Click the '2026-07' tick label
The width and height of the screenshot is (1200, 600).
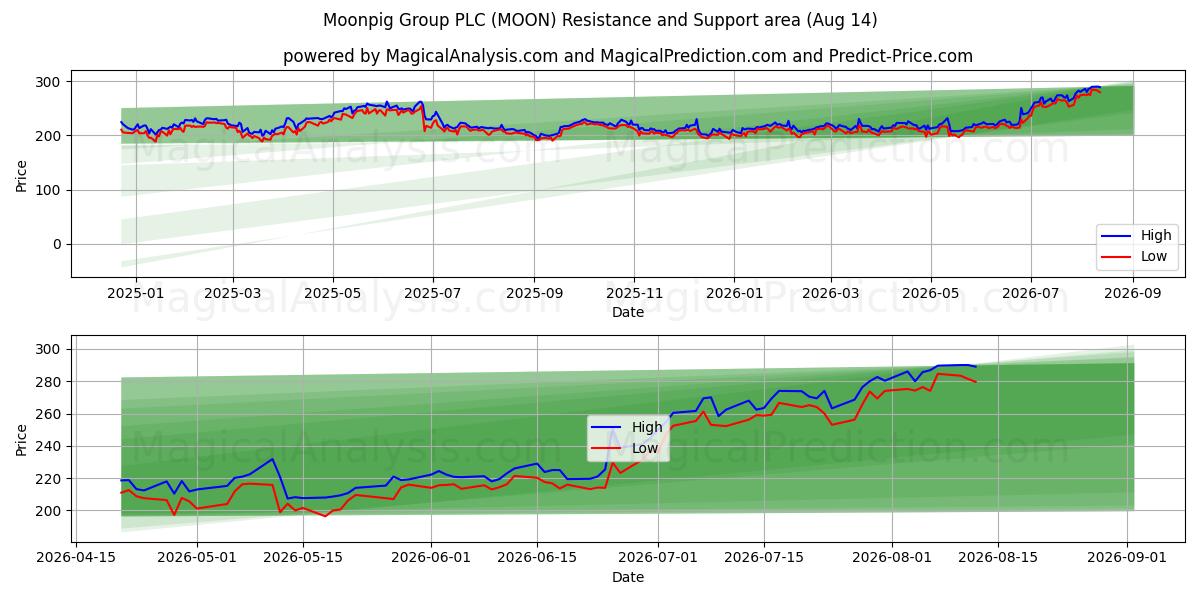tap(1031, 294)
